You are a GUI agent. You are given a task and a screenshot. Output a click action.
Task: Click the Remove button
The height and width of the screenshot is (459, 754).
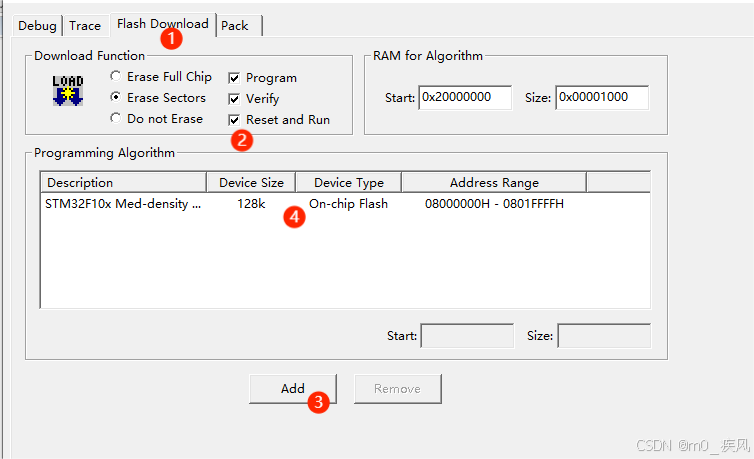coord(398,389)
